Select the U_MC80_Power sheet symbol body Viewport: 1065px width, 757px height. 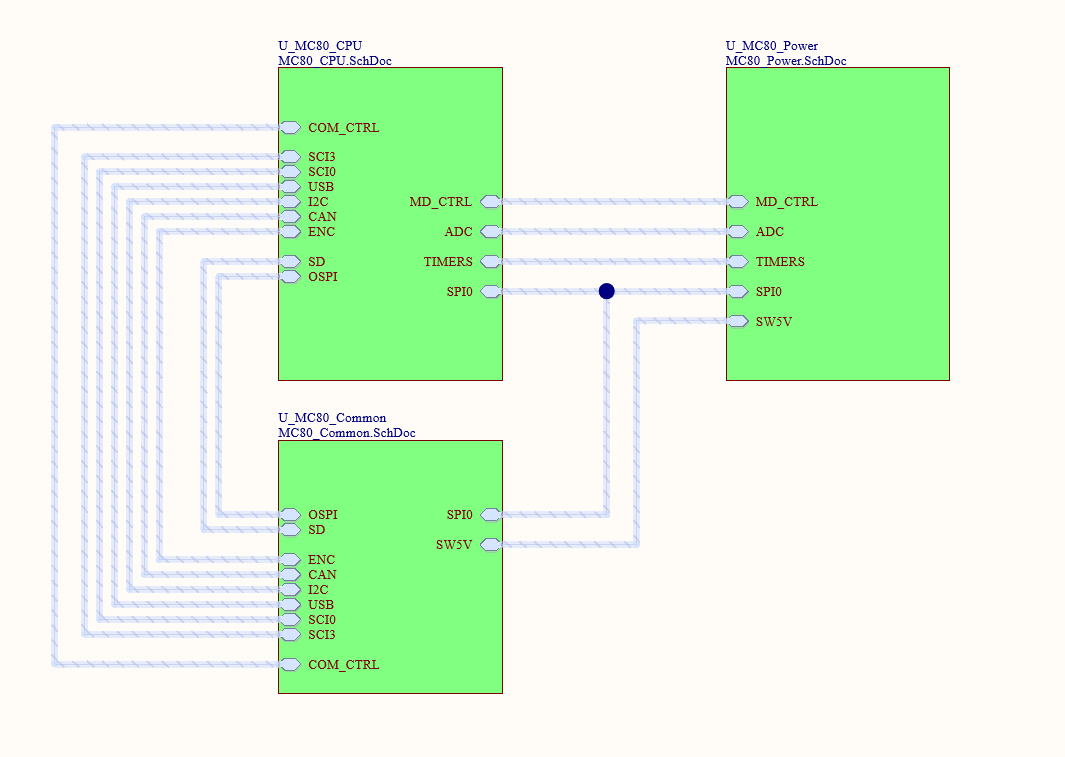point(837,223)
